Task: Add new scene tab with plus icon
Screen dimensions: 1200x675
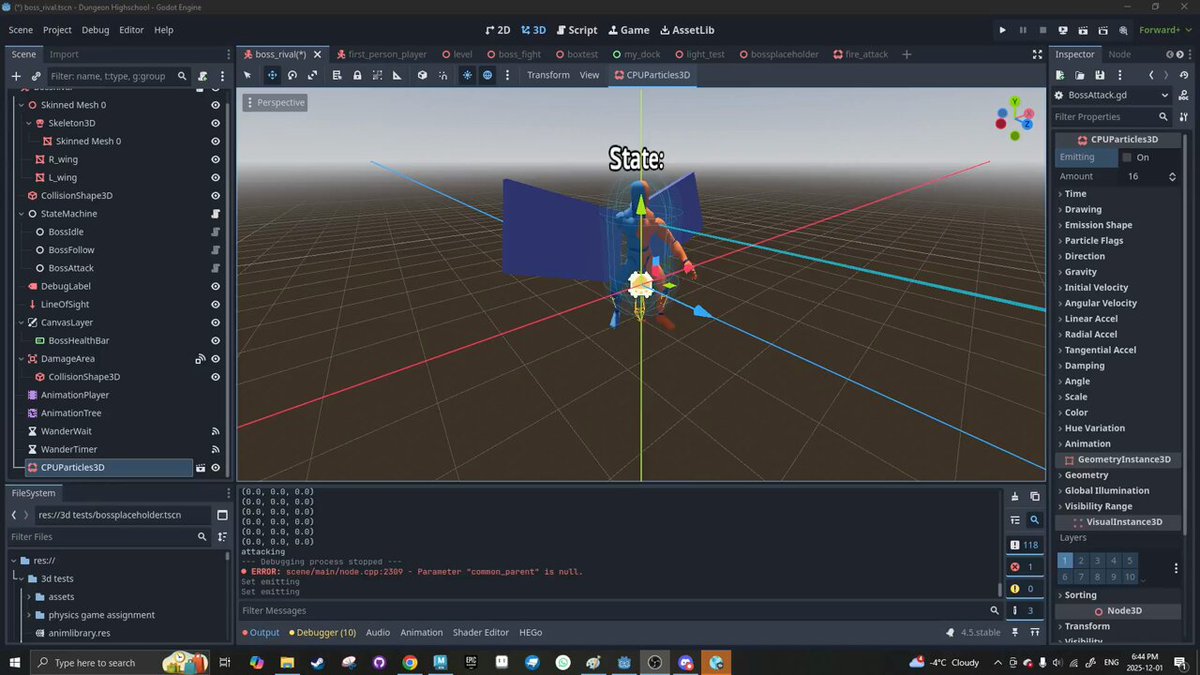Action: pyautogui.click(x=907, y=54)
